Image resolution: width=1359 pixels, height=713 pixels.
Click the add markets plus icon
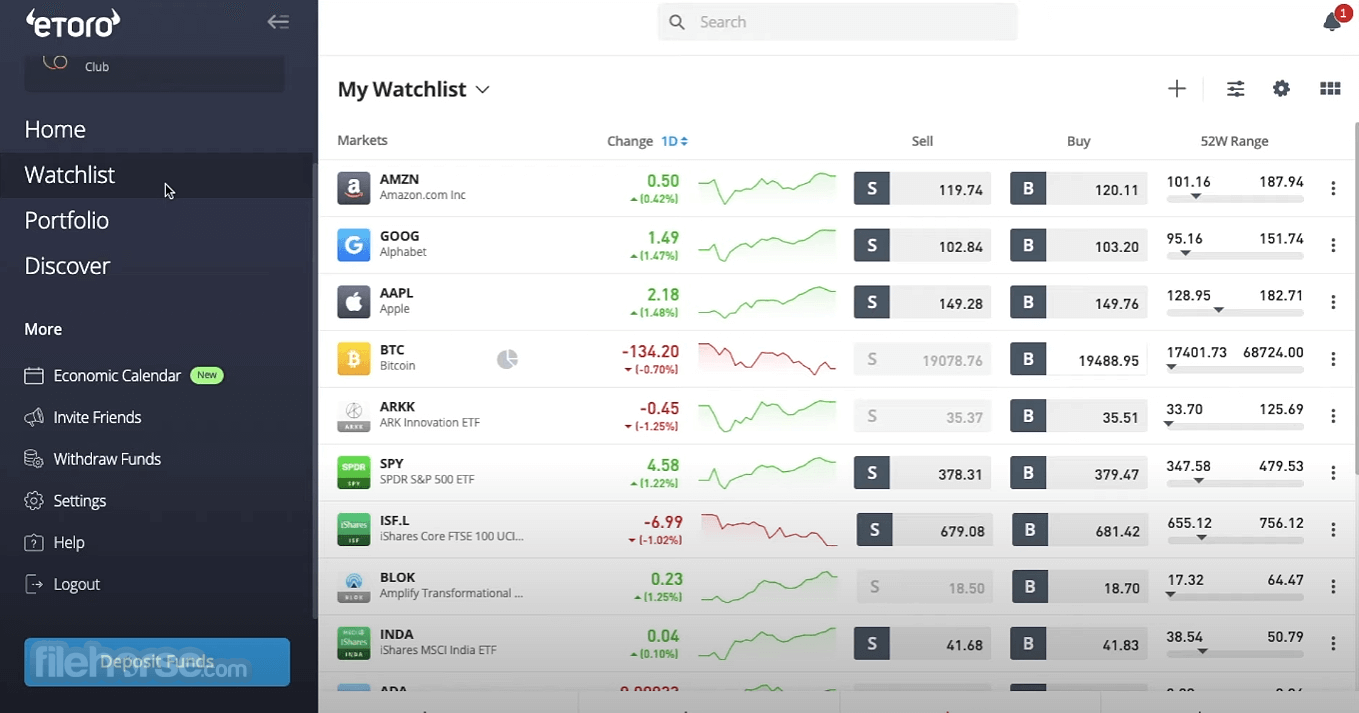pyautogui.click(x=1177, y=89)
